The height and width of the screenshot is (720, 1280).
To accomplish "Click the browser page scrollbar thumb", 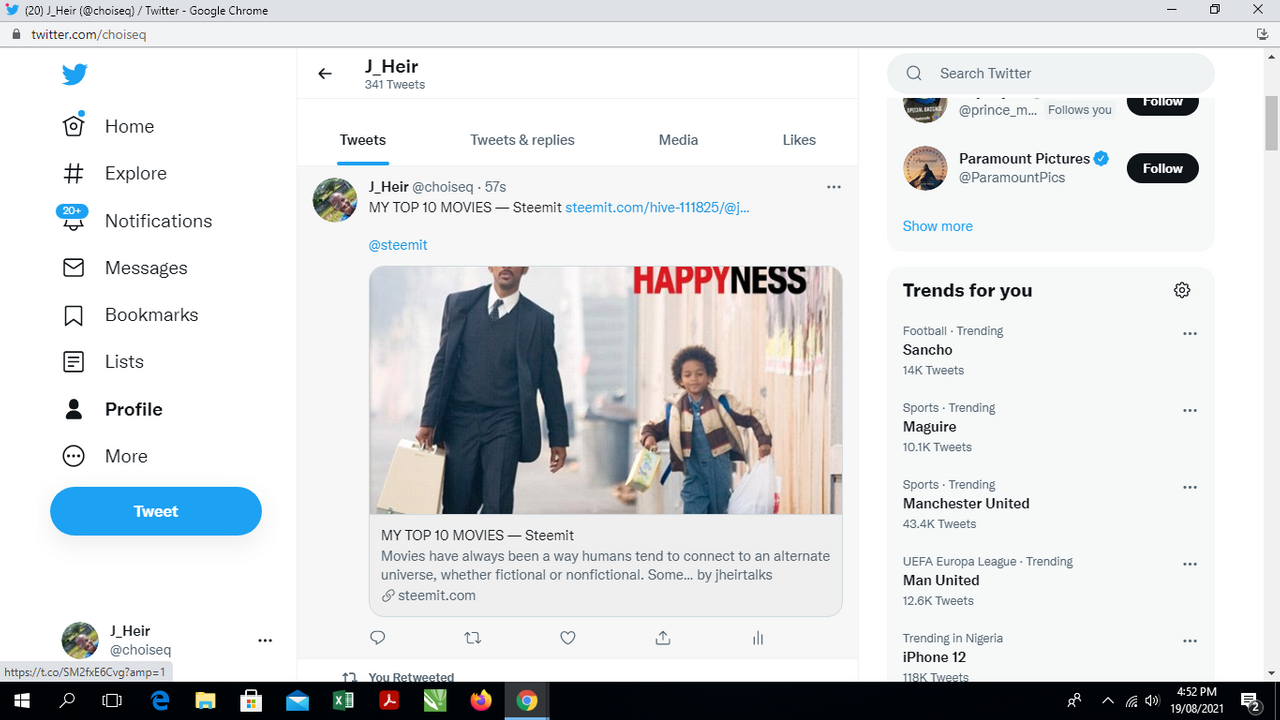I will (1271, 122).
